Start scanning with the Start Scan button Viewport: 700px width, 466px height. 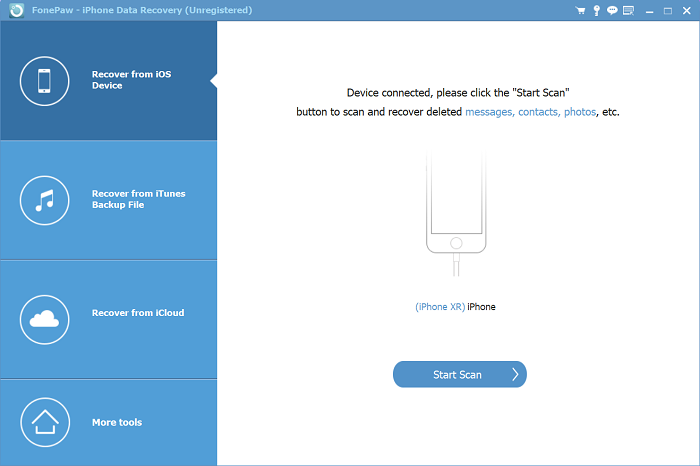click(460, 374)
